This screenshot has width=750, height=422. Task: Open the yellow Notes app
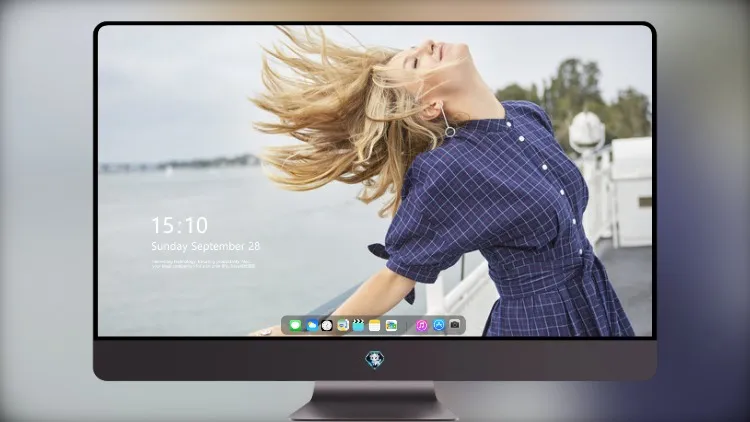pos(375,326)
